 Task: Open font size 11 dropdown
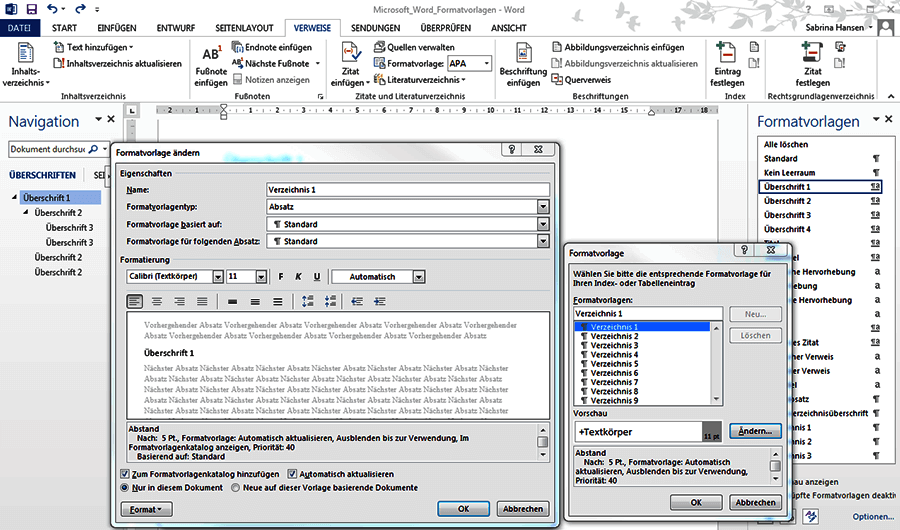coord(261,277)
